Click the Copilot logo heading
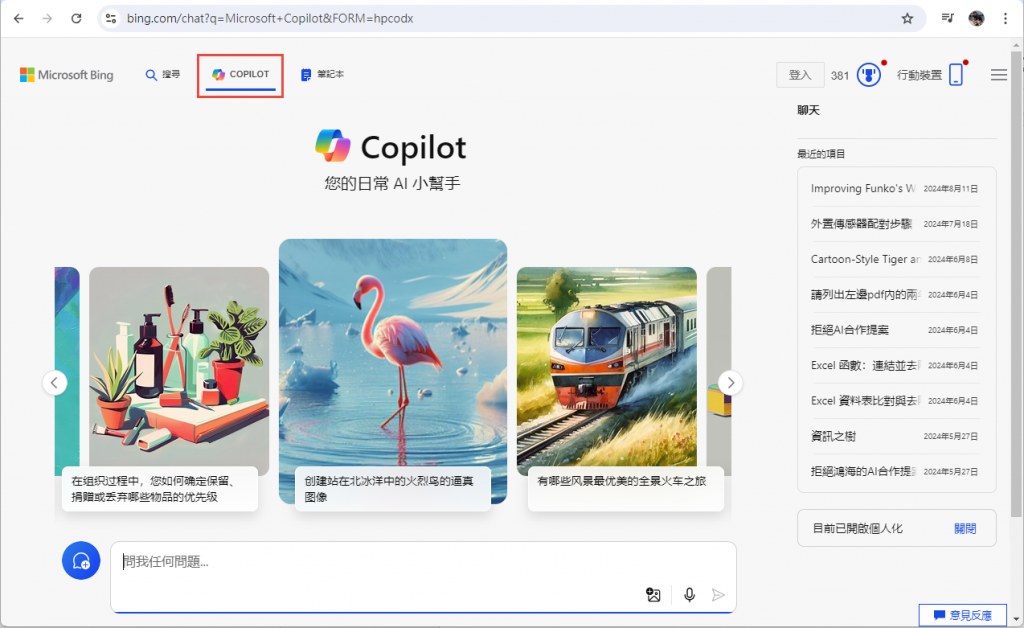 [x=391, y=146]
